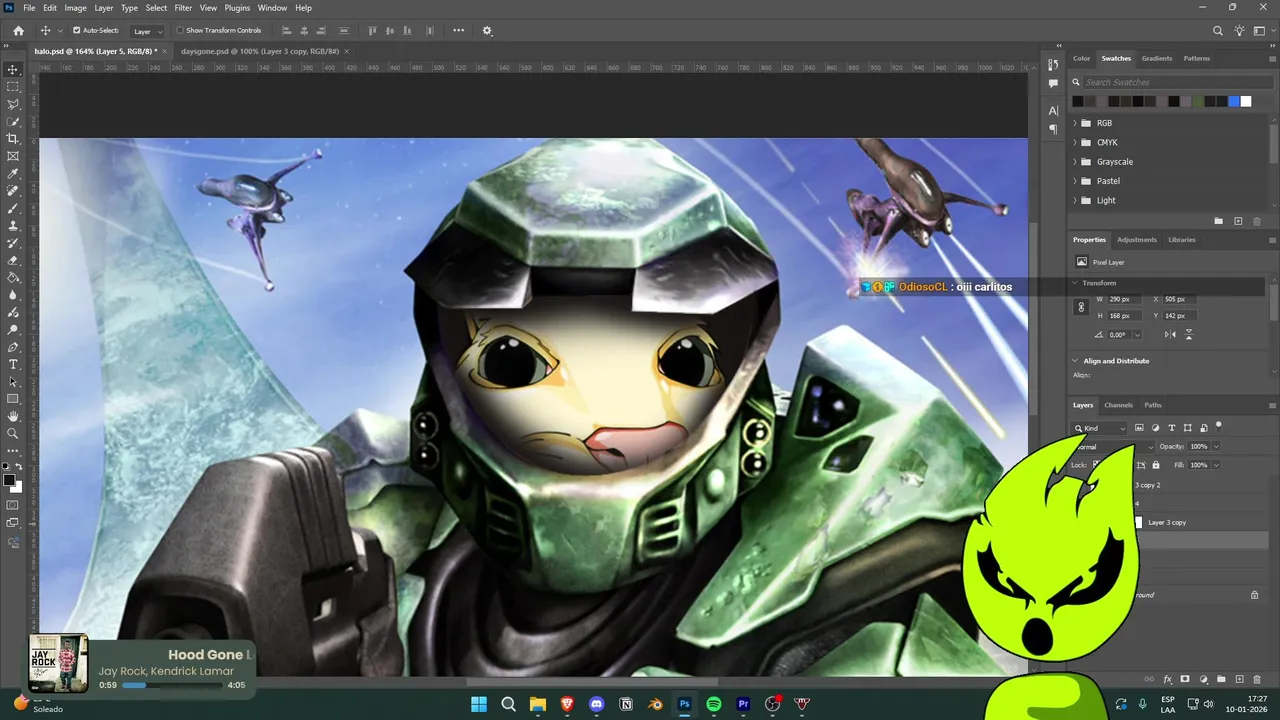Click the width W value field

[1125, 299]
